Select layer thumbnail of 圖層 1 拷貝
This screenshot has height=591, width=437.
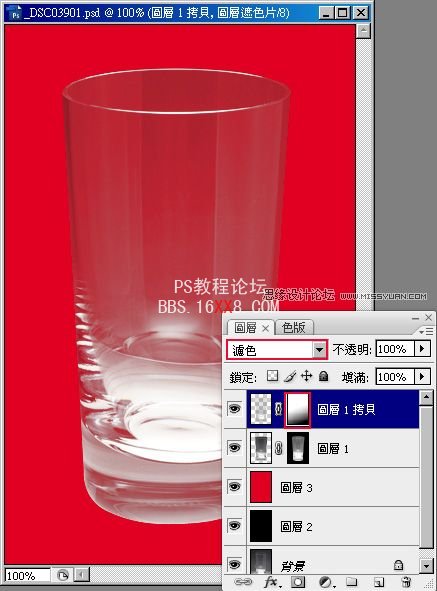261,409
